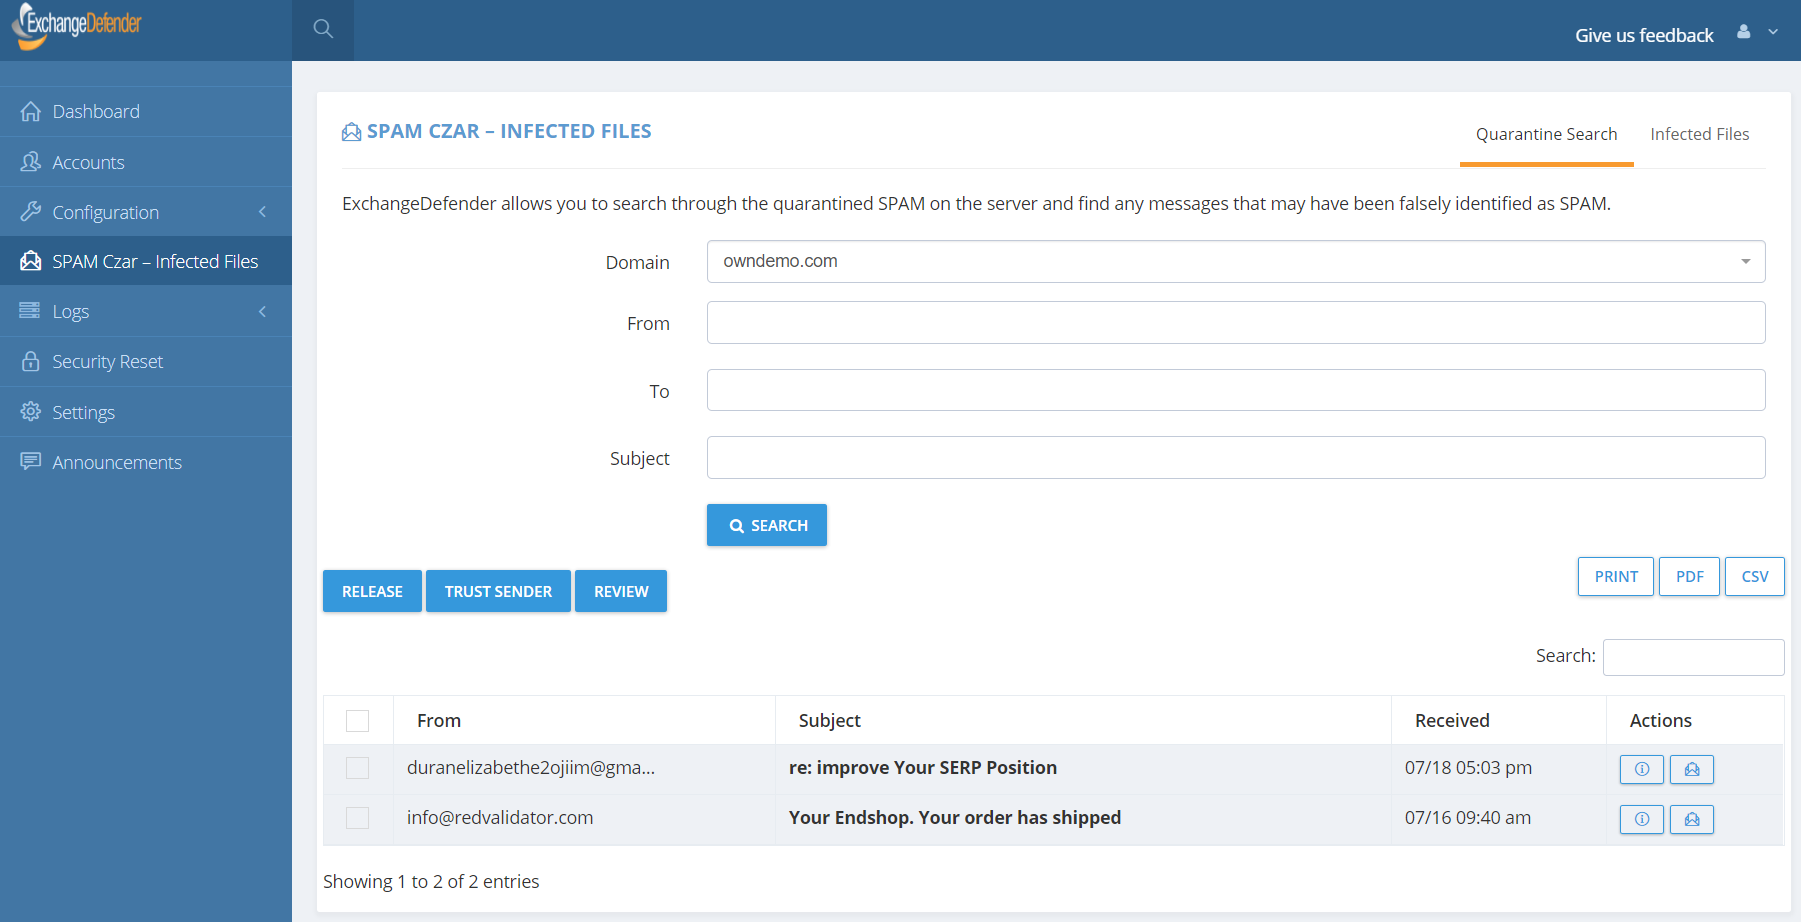Sort table by From column
The height and width of the screenshot is (922, 1801).
(584, 720)
